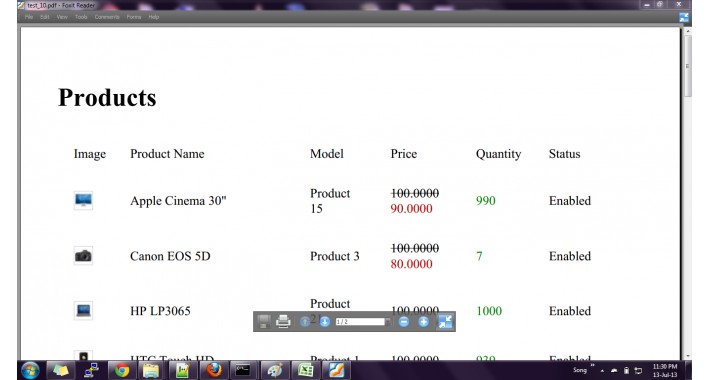Click read mode icon in menu bar corner
The width and height of the screenshot is (710, 380).
pos(684,17)
